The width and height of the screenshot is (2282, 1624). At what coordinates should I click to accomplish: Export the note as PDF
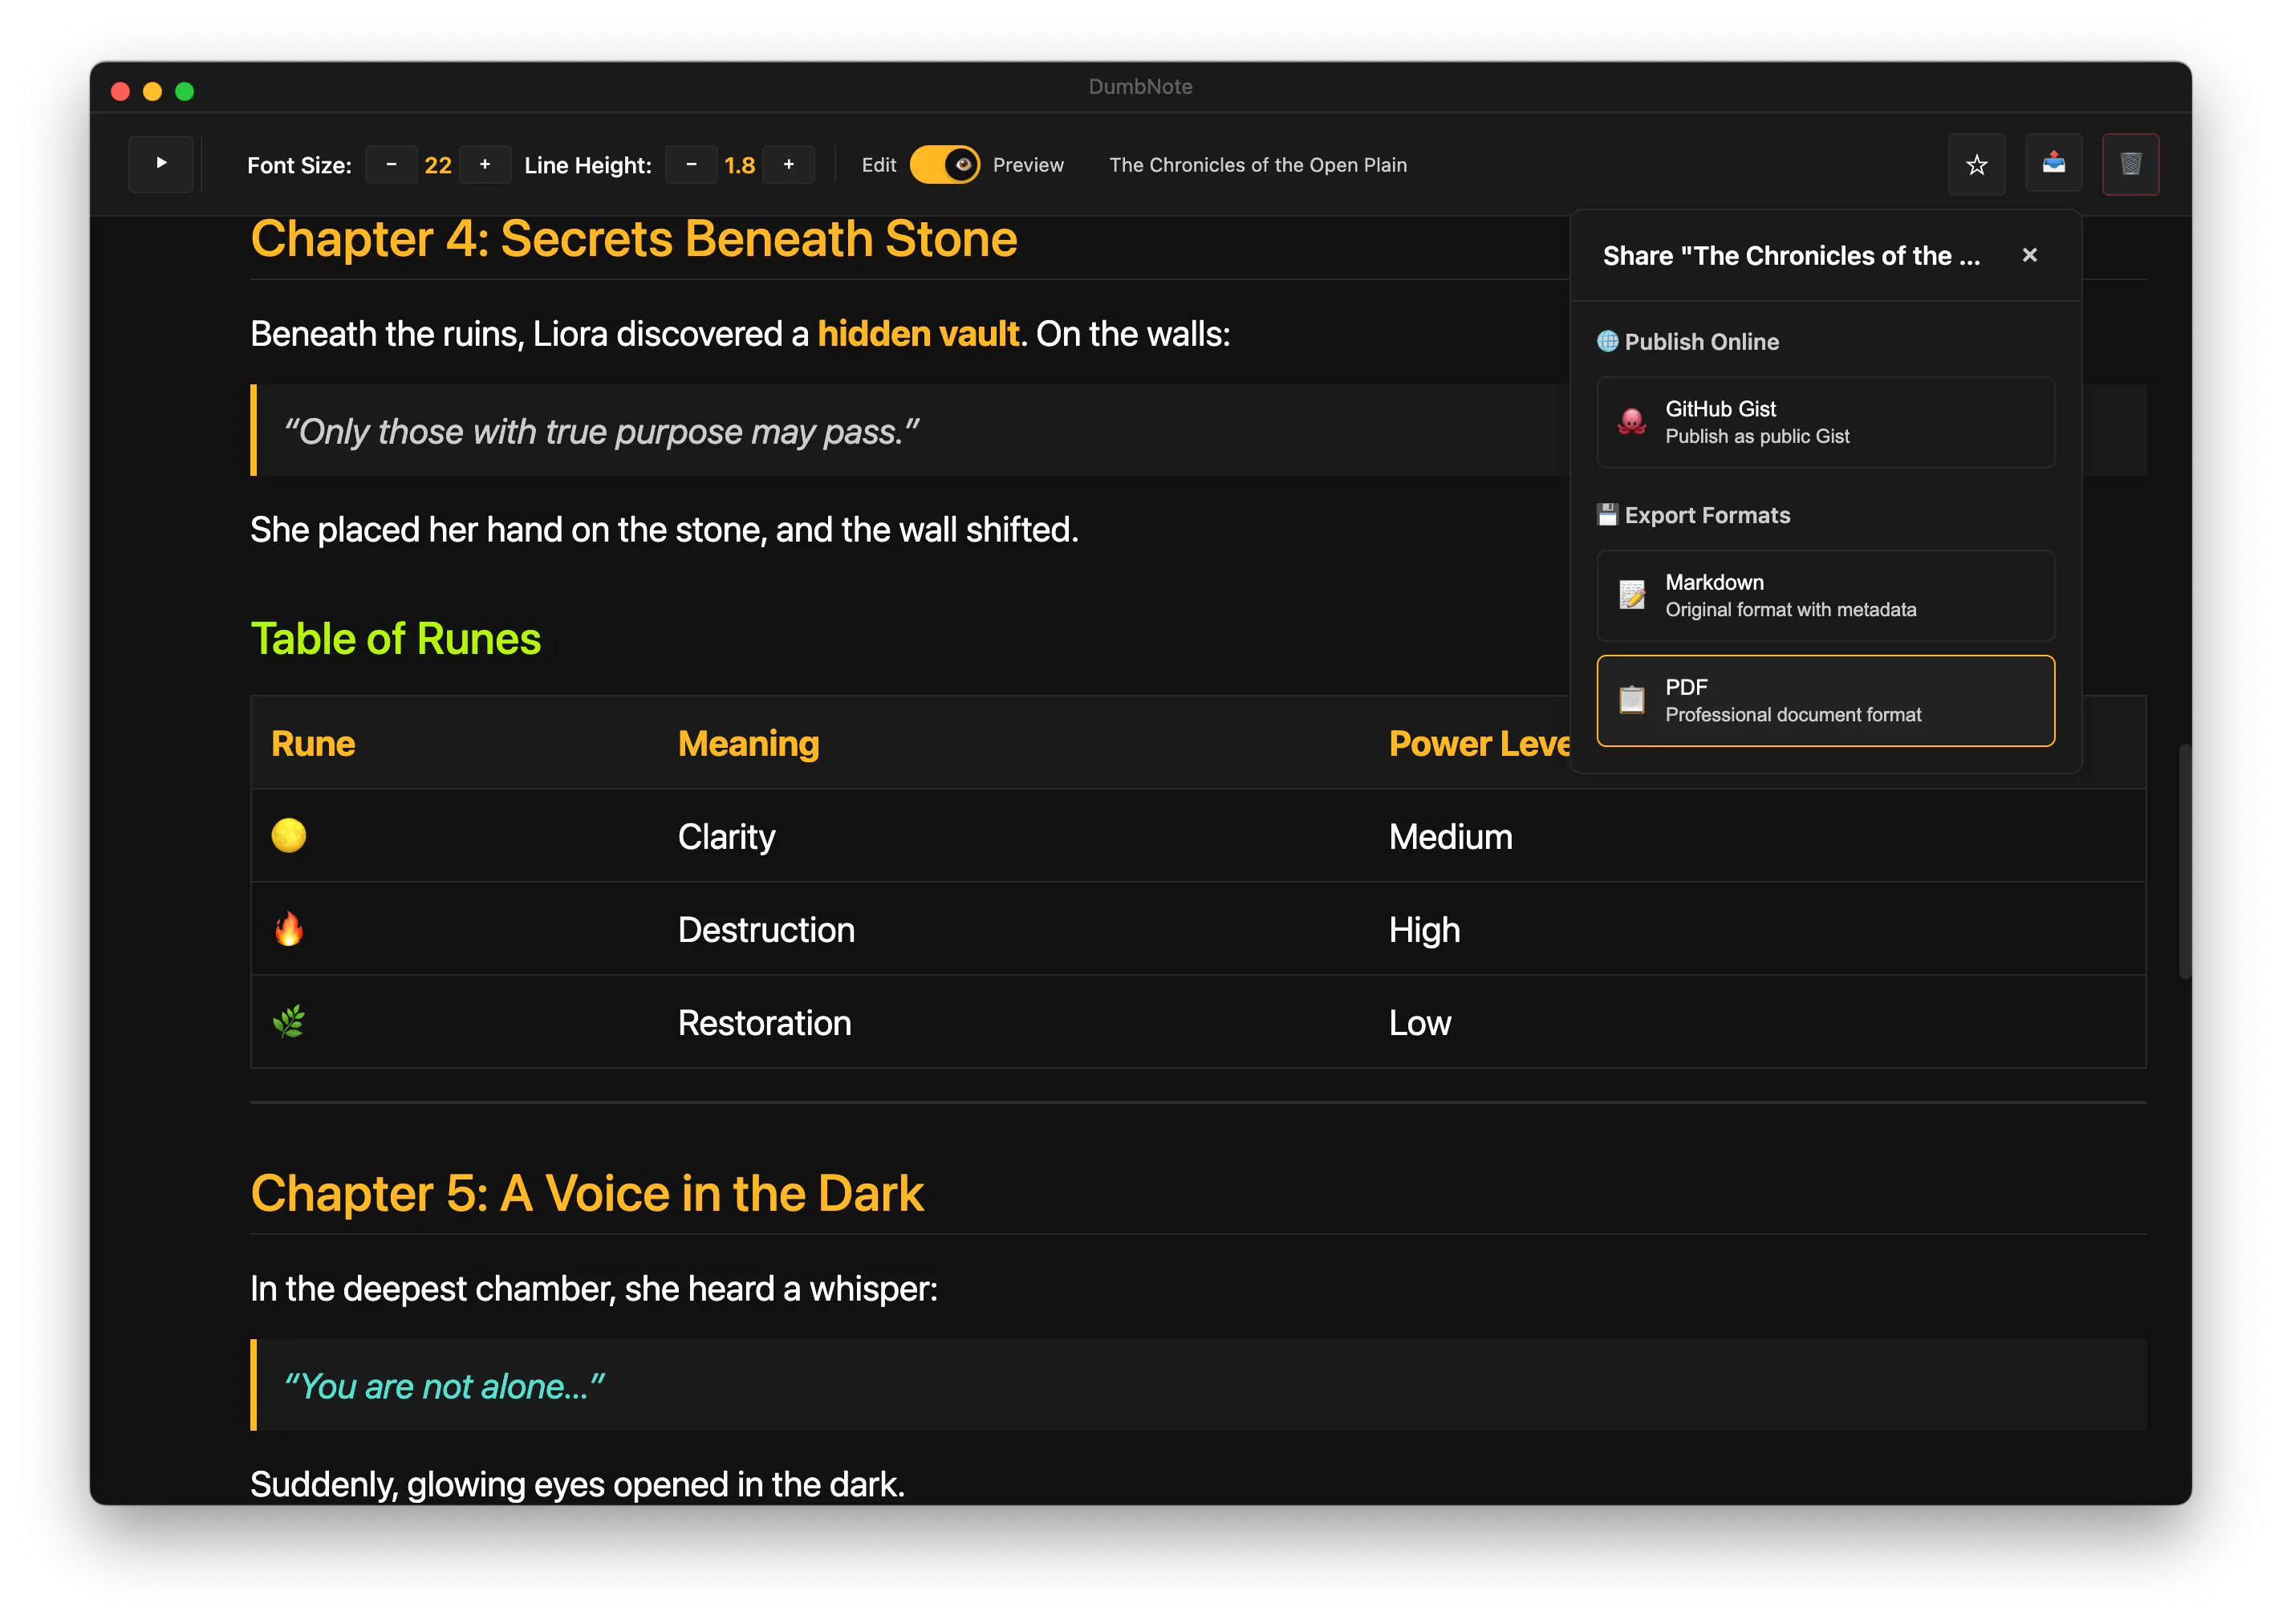(1825, 700)
